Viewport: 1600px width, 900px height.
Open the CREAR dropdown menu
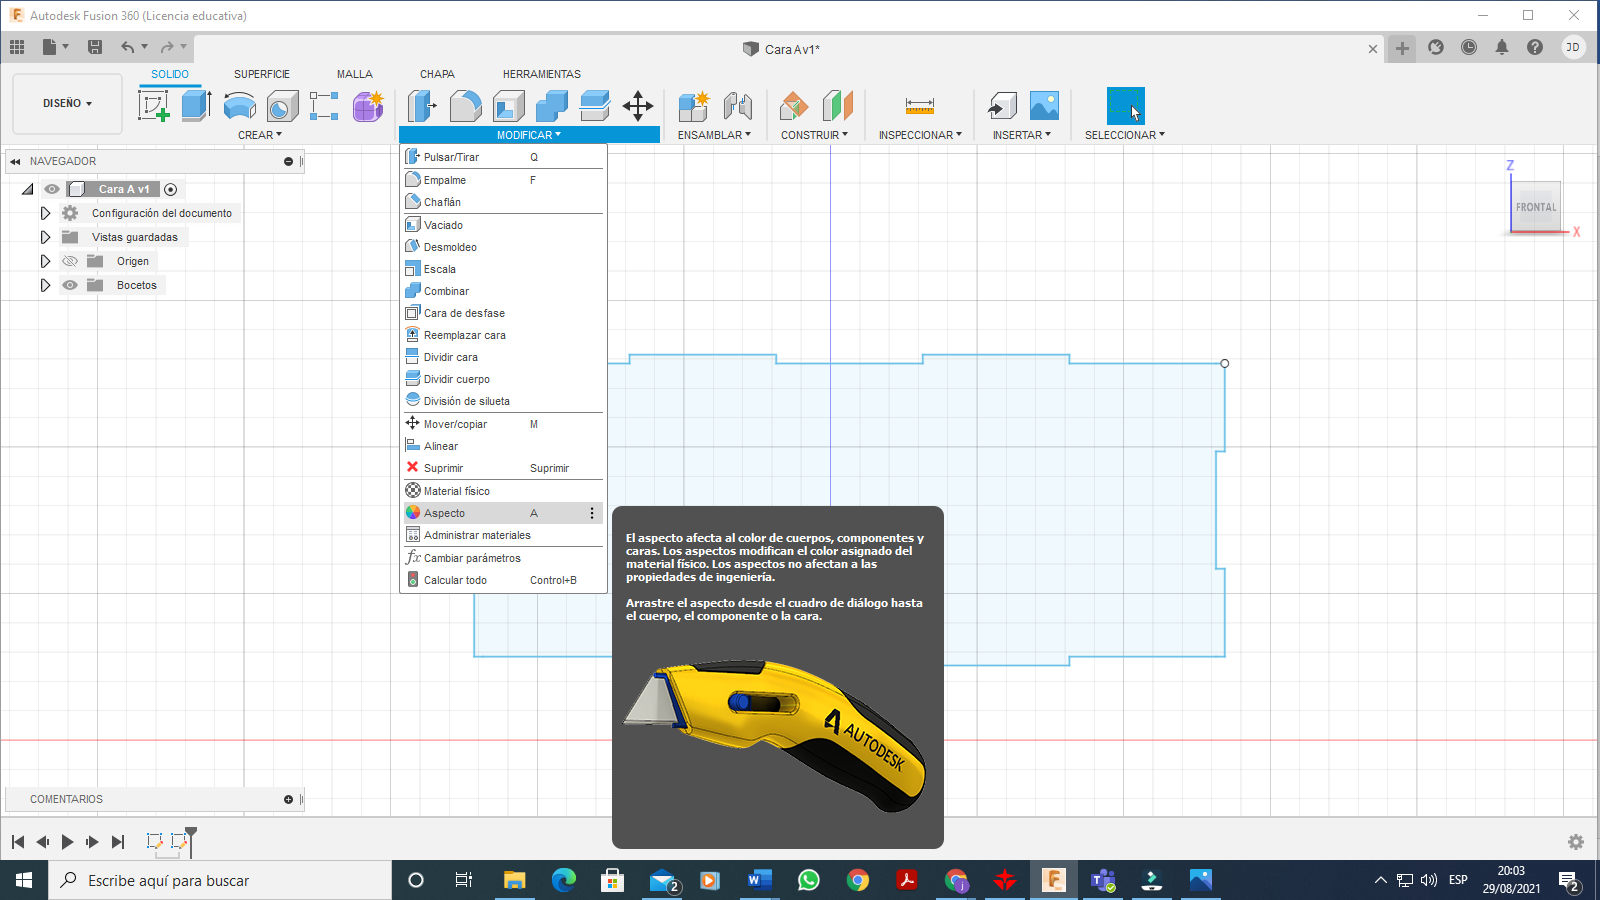tap(260, 135)
